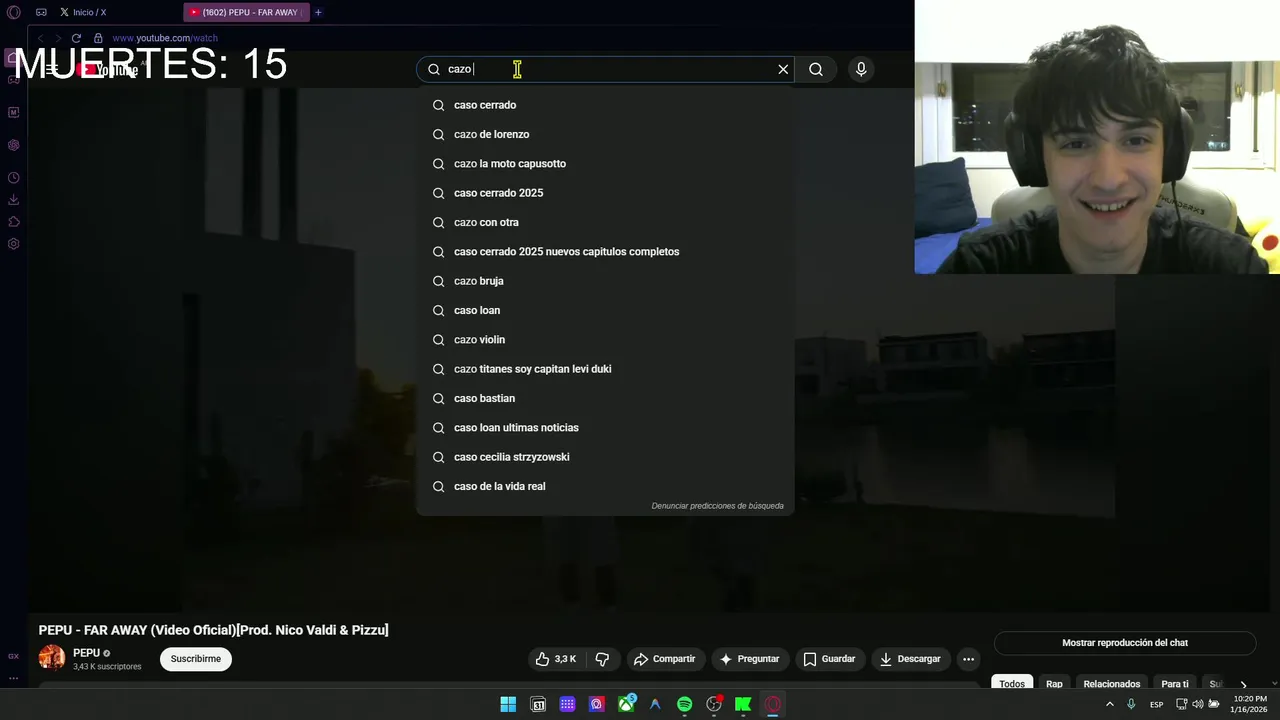Select the Rap filter chip
1280x720 pixels.
(x=1054, y=684)
